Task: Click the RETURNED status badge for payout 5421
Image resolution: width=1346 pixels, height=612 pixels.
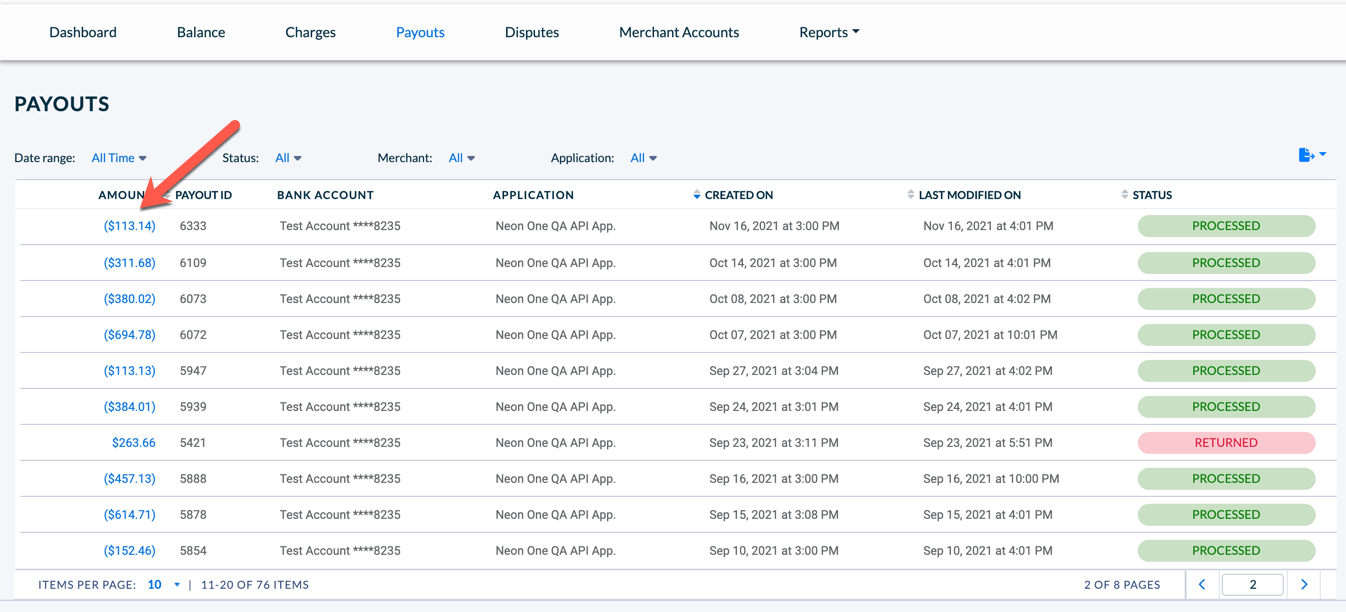Action: coord(1226,442)
